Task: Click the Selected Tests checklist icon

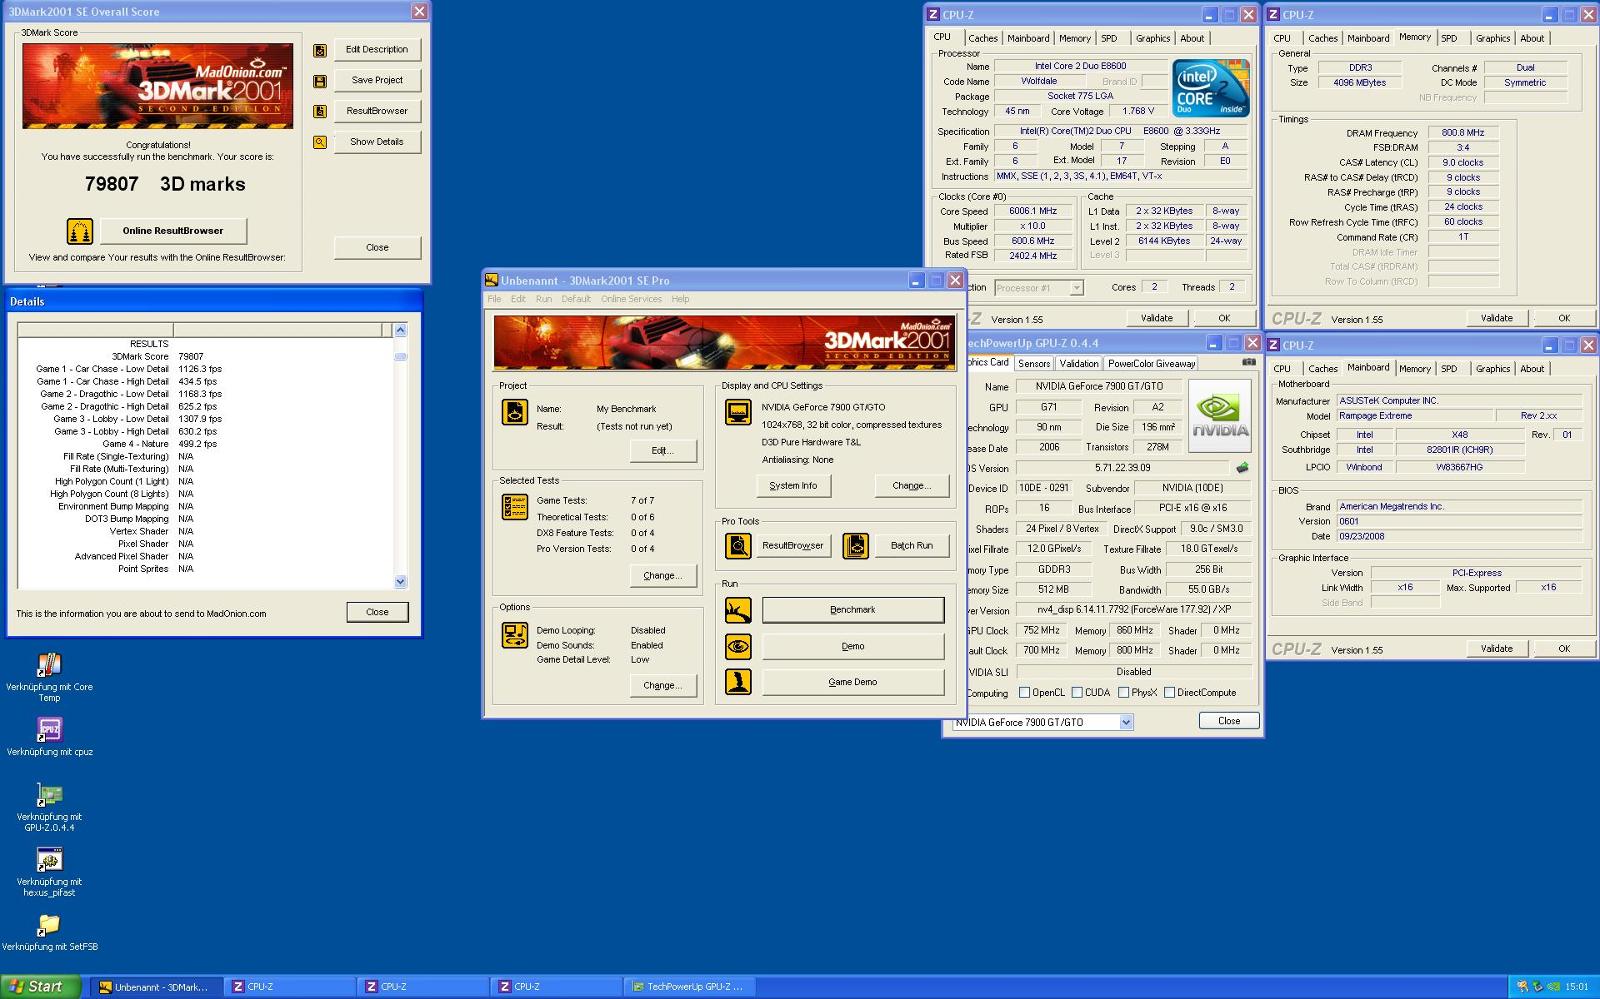Action: point(515,507)
